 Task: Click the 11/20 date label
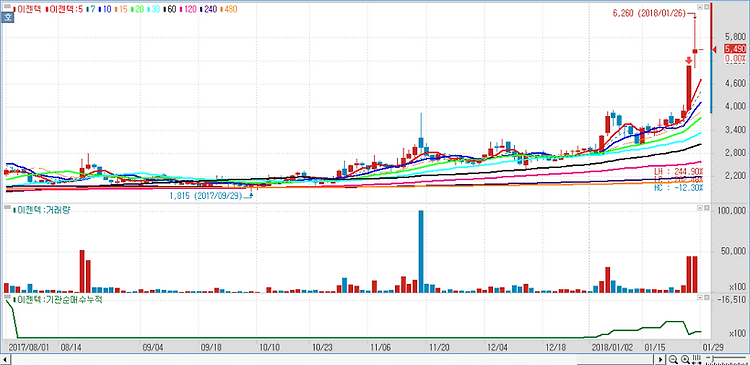(x=439, y=346)
